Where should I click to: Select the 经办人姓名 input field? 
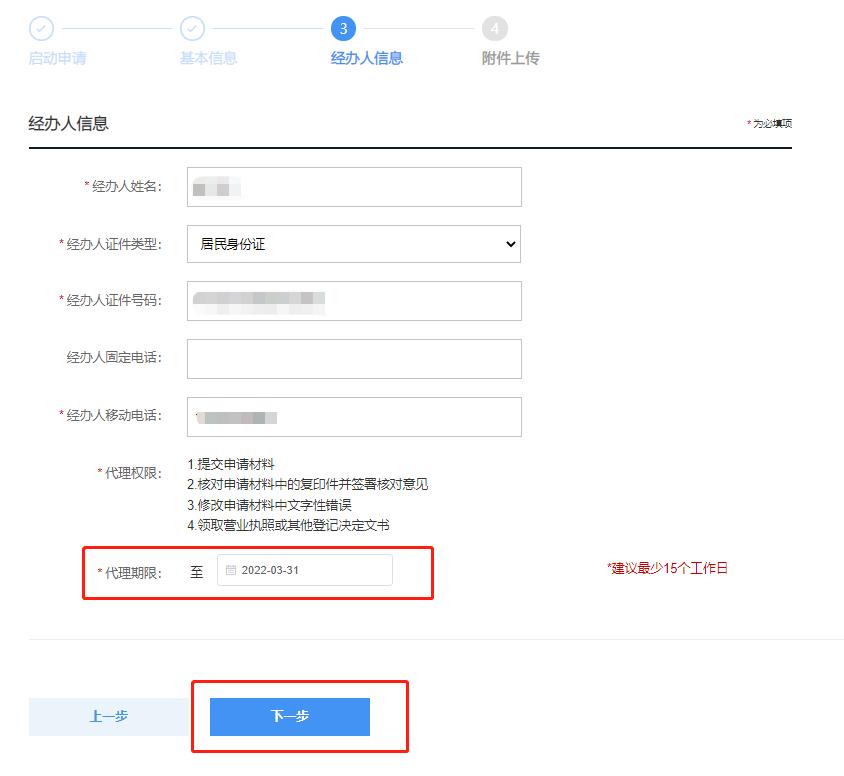point(354,186)
